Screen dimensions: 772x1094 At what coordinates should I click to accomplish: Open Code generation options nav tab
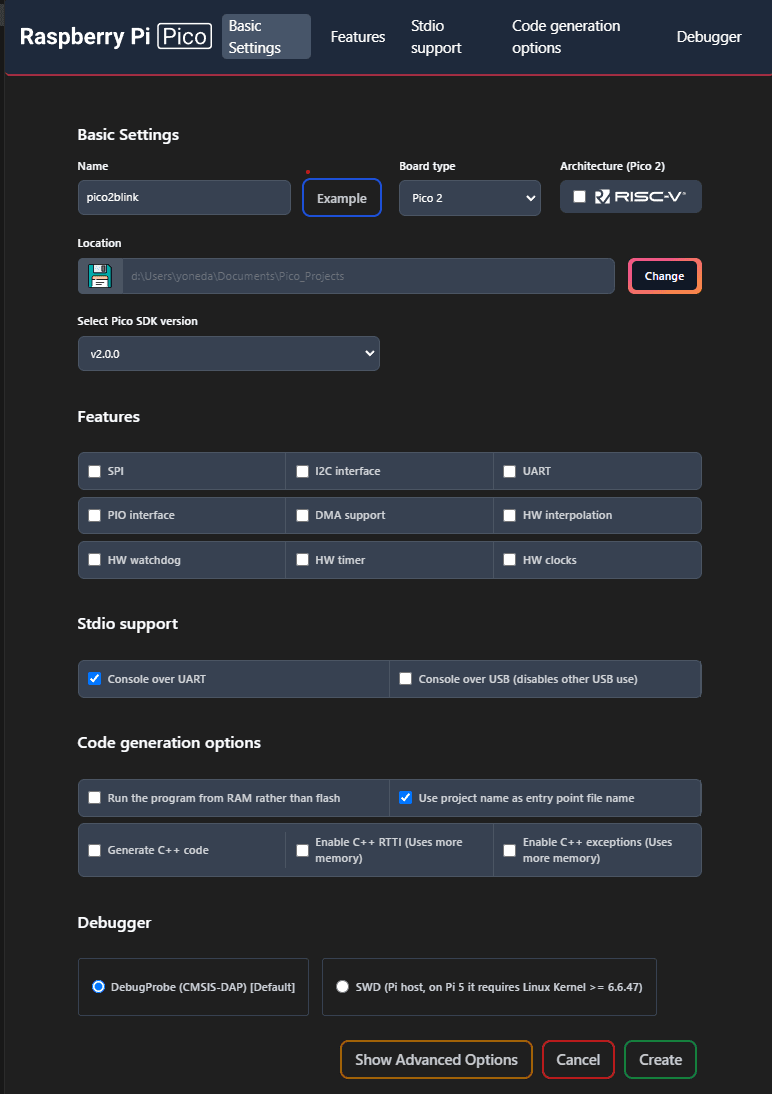566,36
